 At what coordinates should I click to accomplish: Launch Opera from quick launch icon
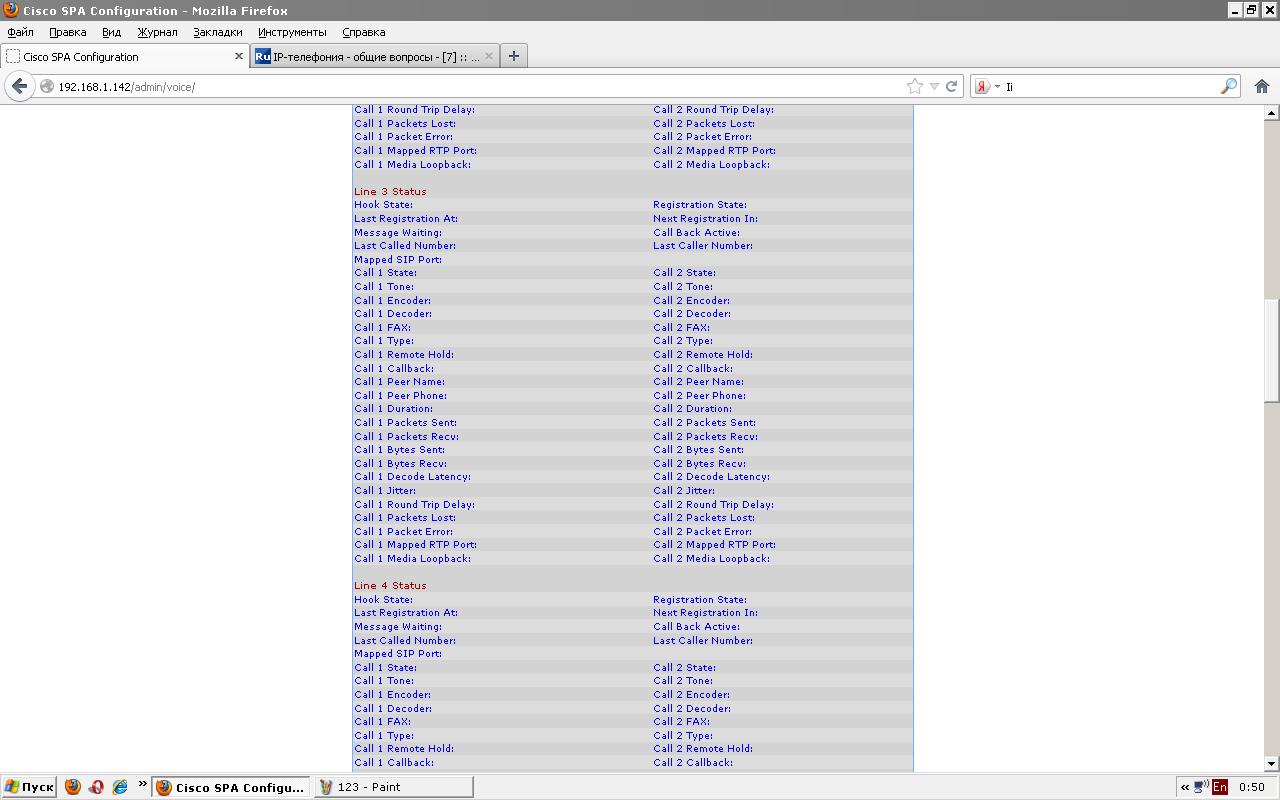point(96,787)
